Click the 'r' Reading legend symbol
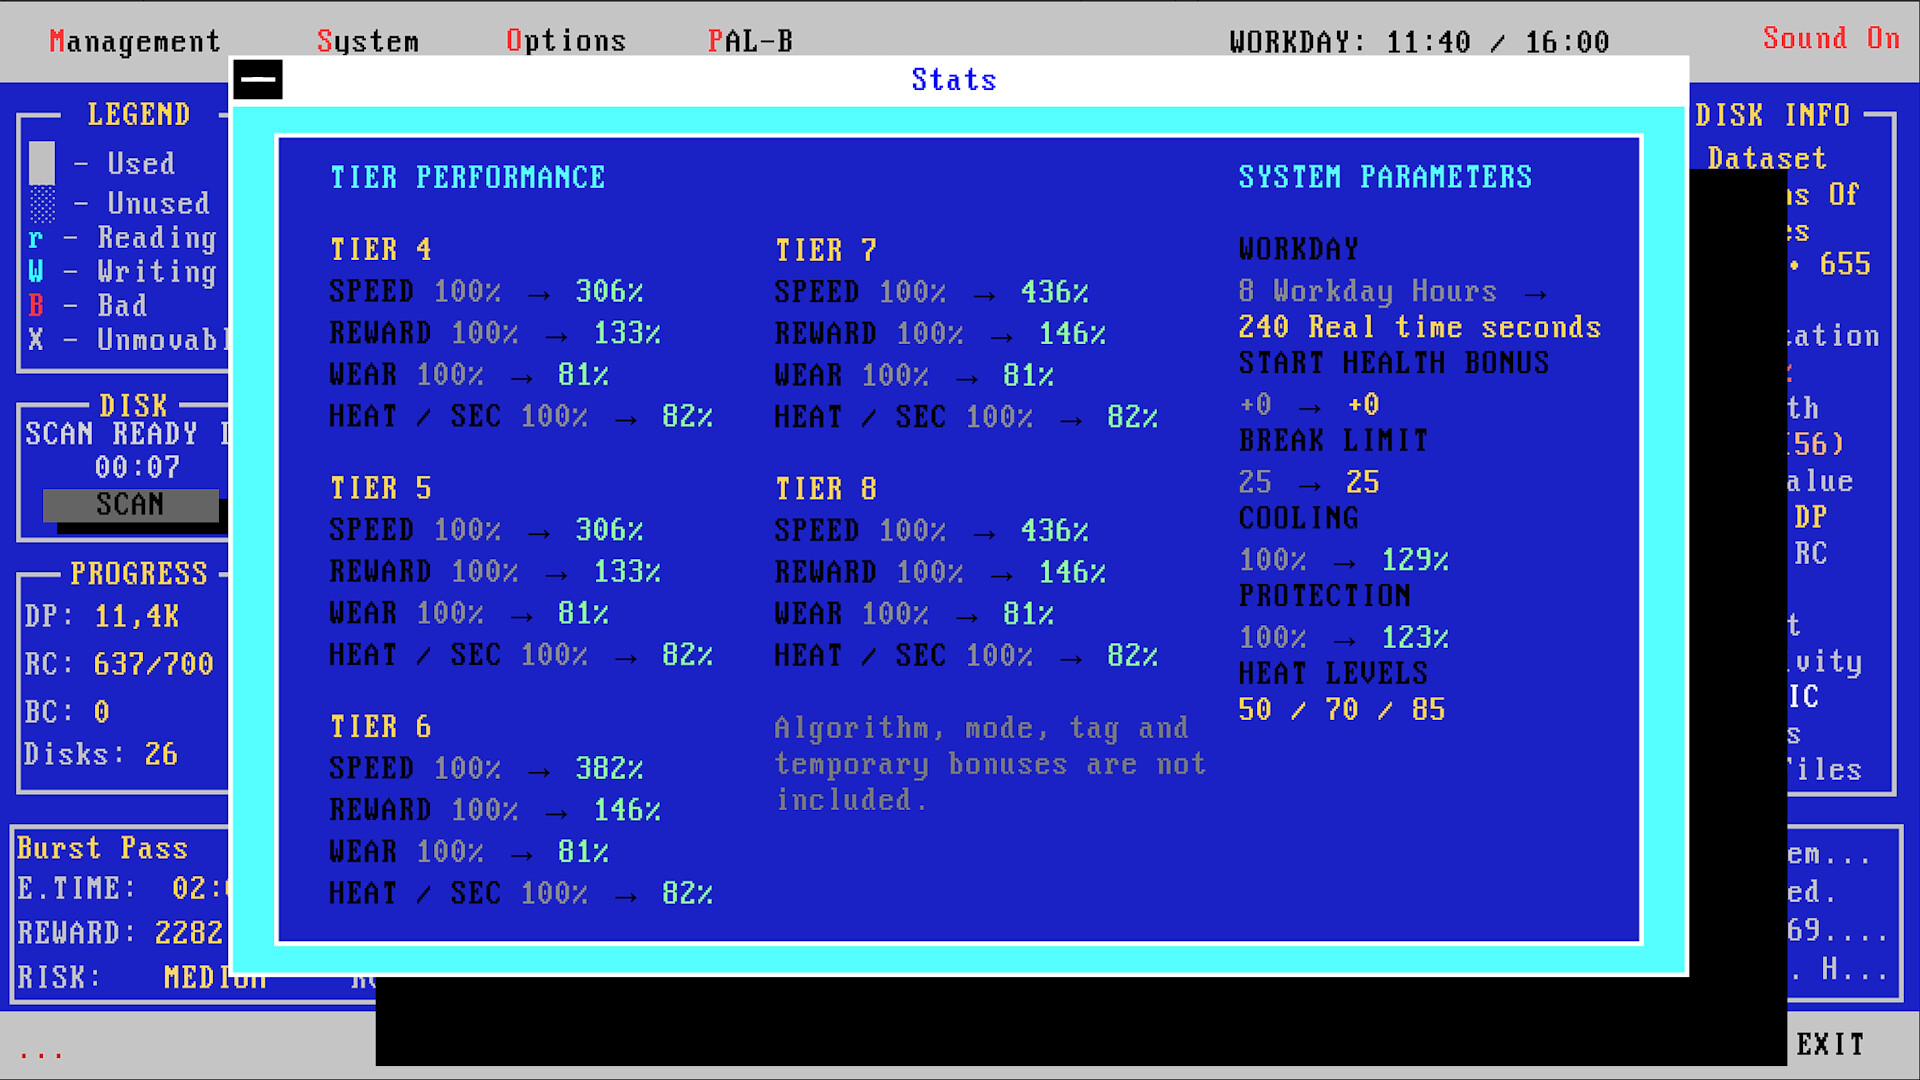 [36, 239]
